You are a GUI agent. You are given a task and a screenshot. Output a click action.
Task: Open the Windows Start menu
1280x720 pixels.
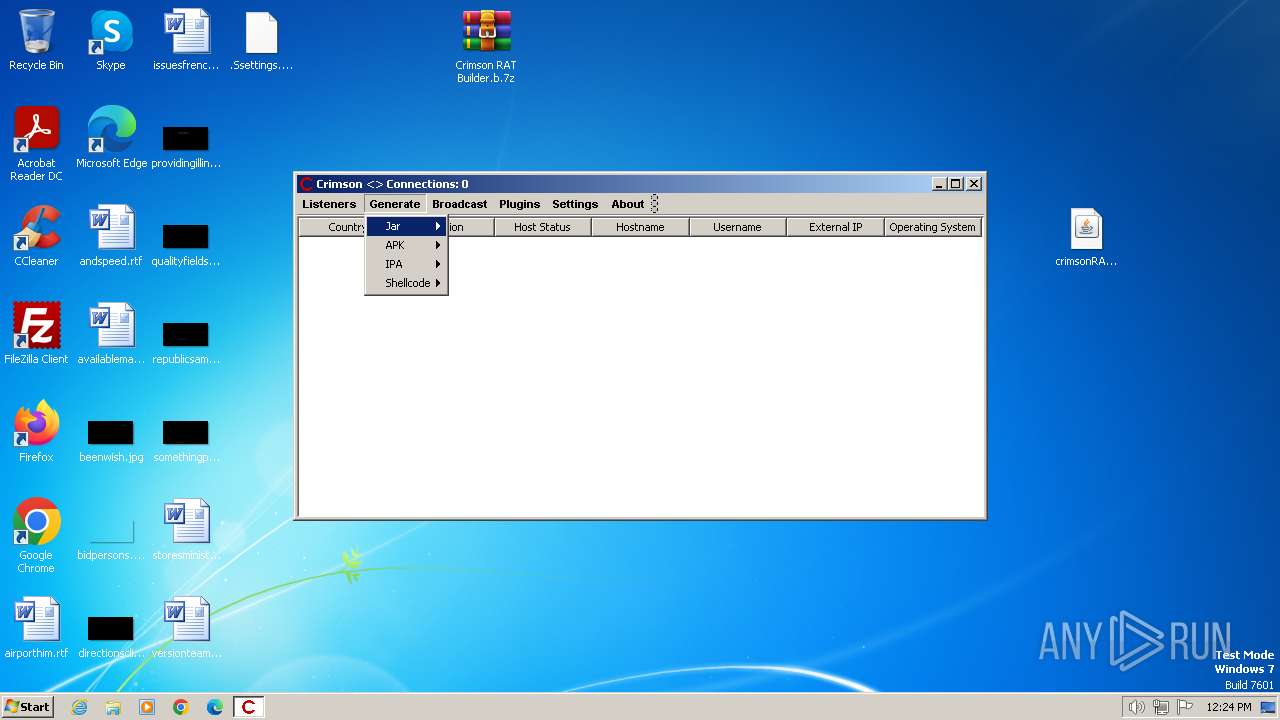click(27, 707)
